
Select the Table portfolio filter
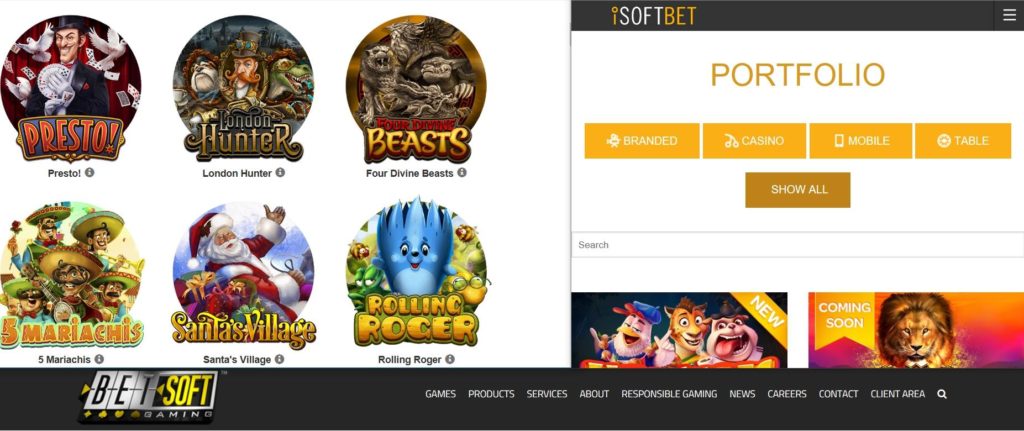coord(963,140)
